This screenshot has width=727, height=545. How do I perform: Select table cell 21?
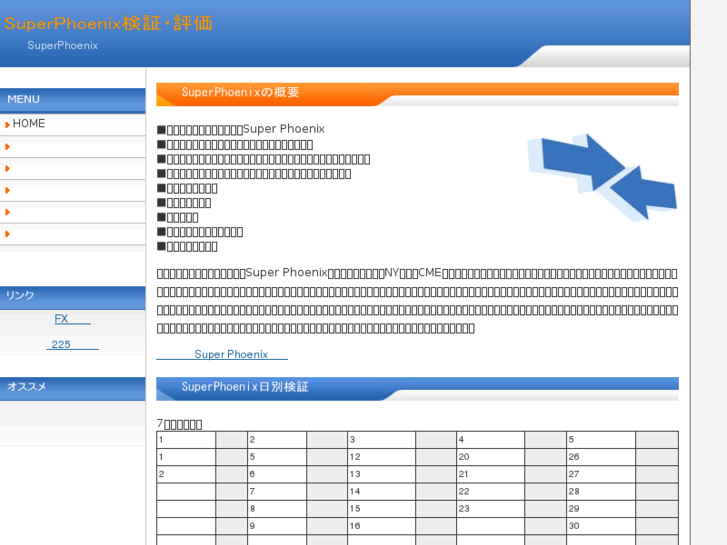491,474
